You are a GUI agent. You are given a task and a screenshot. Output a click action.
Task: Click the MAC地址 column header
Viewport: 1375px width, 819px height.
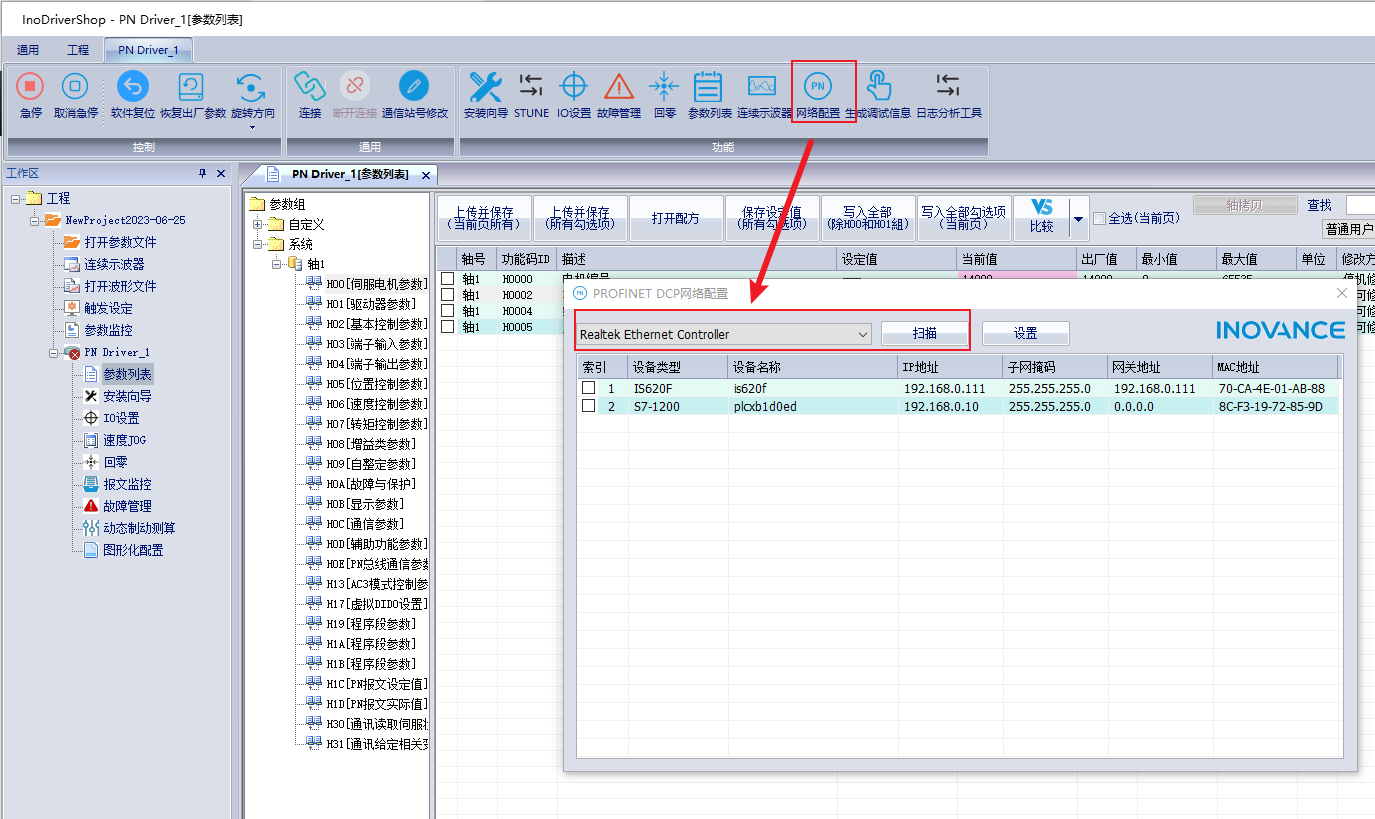coord(1275,367)
